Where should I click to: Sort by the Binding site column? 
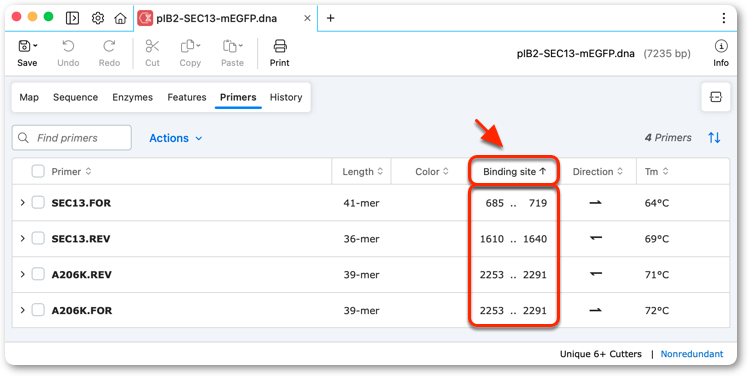514,171
